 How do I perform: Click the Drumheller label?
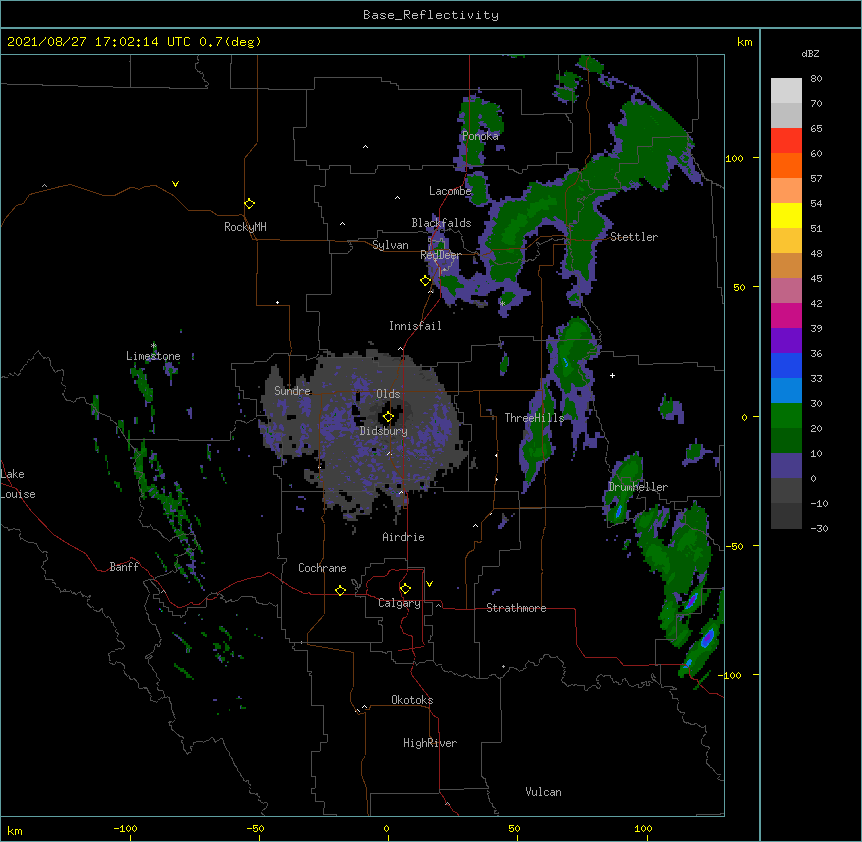pyautogui.click(x=638, y=487)
